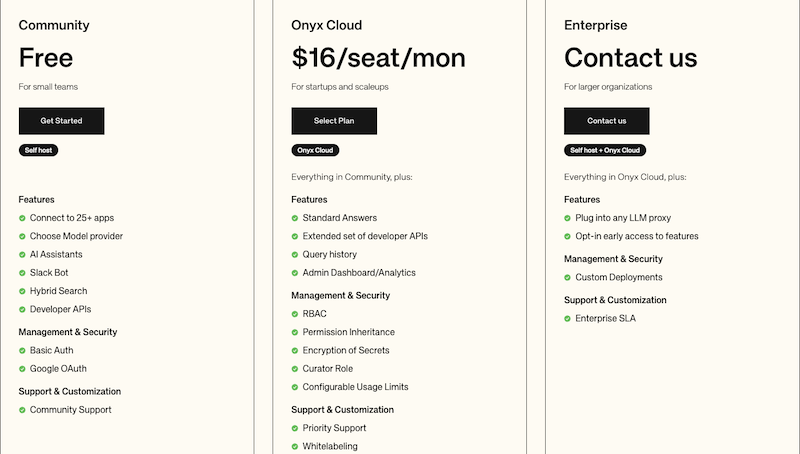Click green check beside Connect to 25+ apps
Image resolution: width=800 pixels, height=454 pixels.
[x=22, y=218]
